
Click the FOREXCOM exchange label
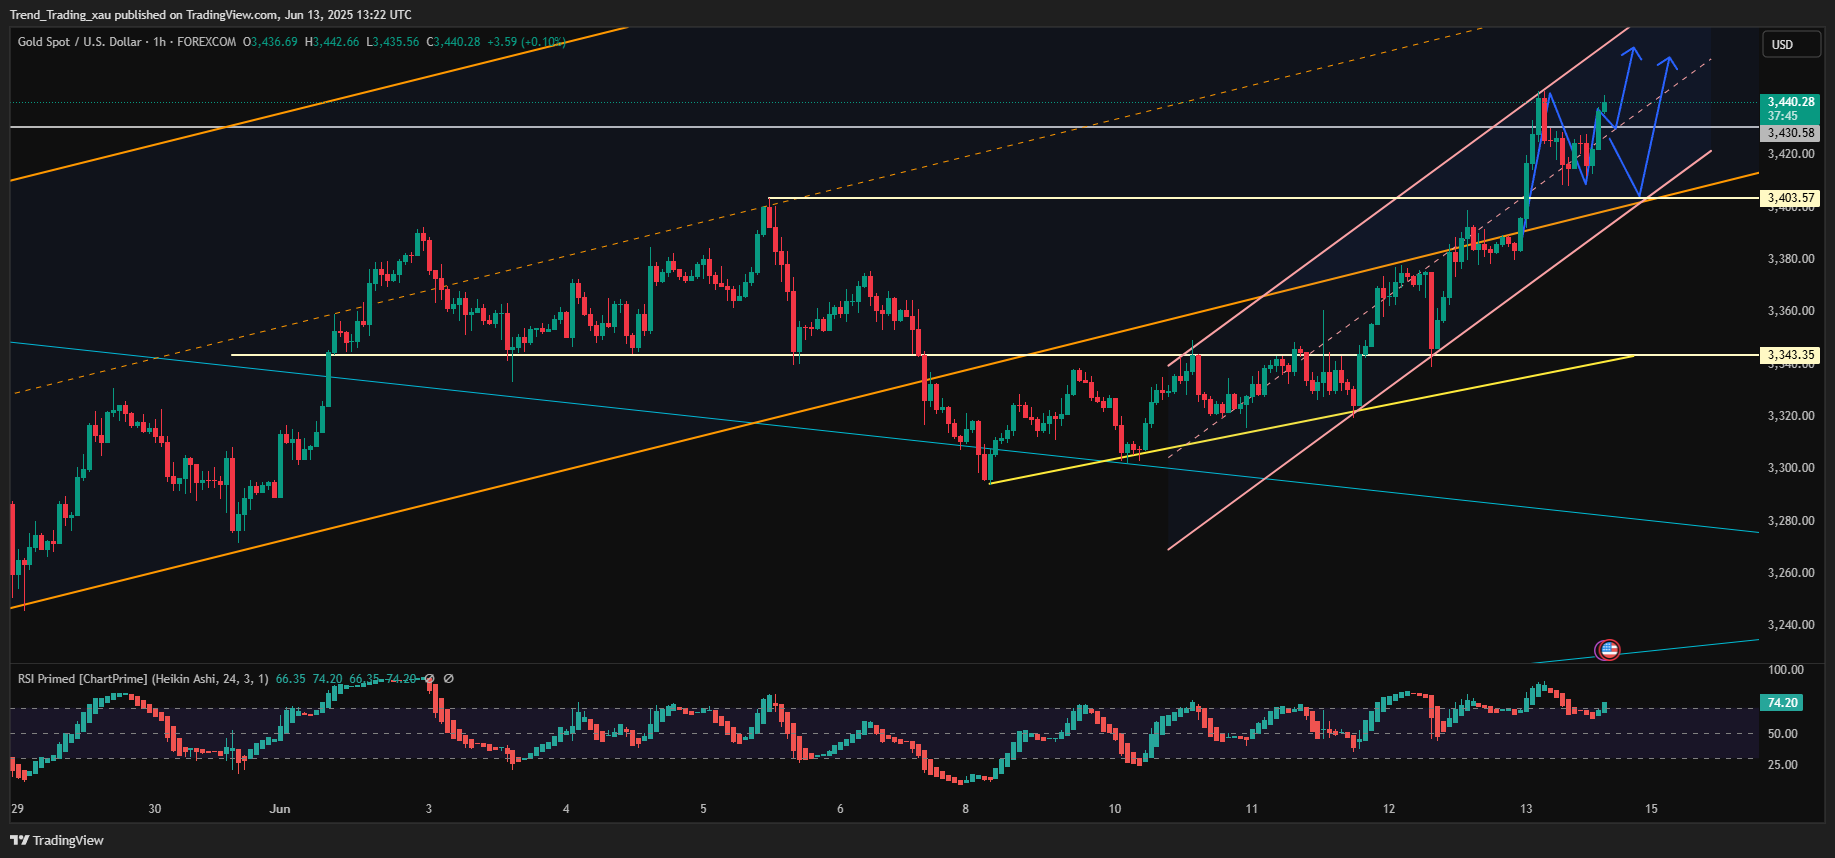tap(207, 42)
